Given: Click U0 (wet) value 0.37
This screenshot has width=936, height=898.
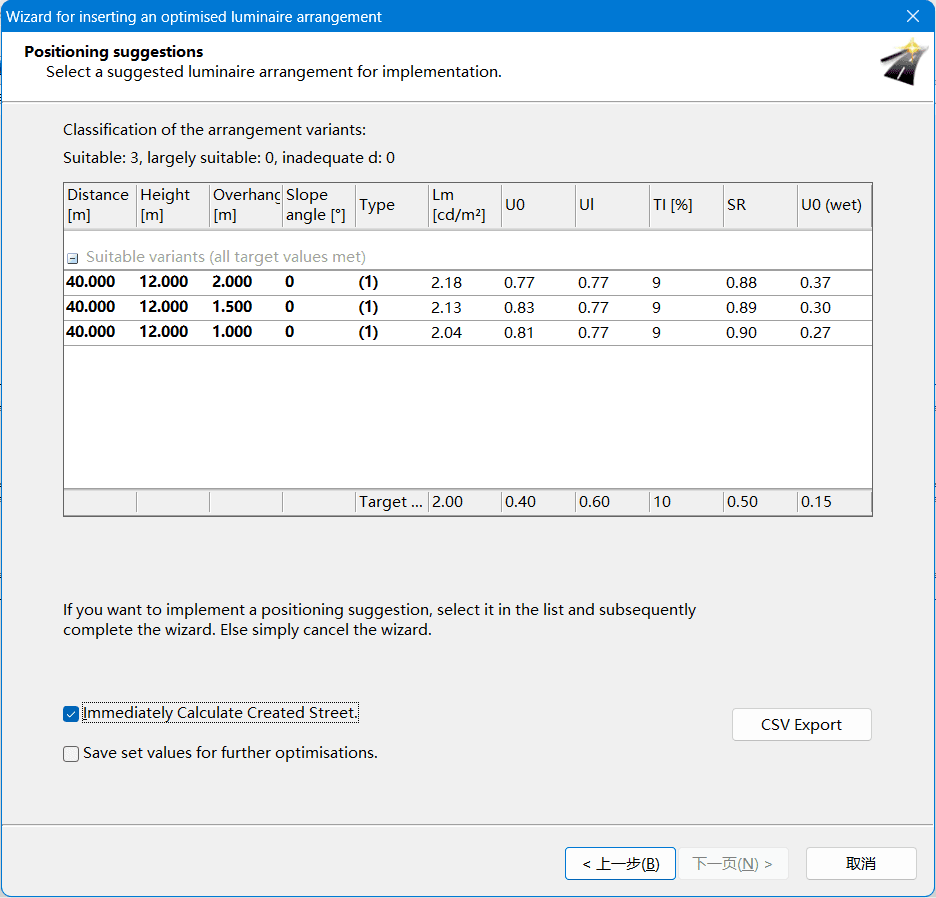Looking at the screenshot, I should (x=815, y=283).
